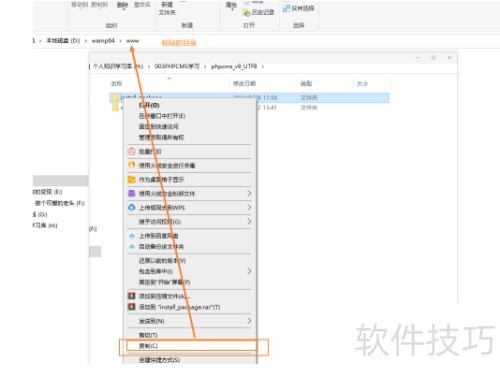Click the 反向选择 icon in the ribbon

coord(286,8)
